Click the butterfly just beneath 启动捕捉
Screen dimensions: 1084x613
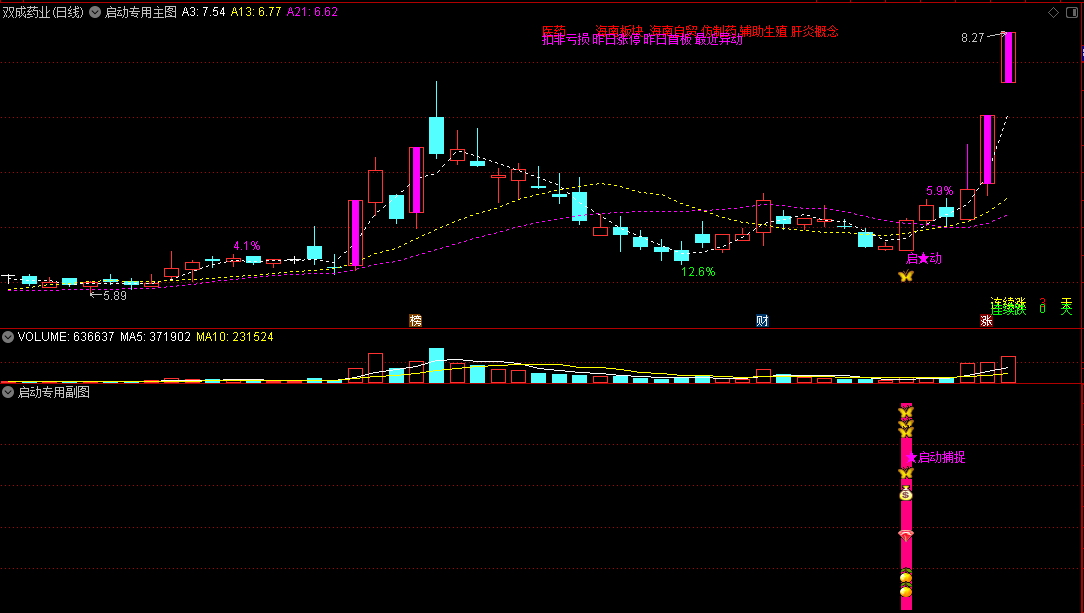906,473
